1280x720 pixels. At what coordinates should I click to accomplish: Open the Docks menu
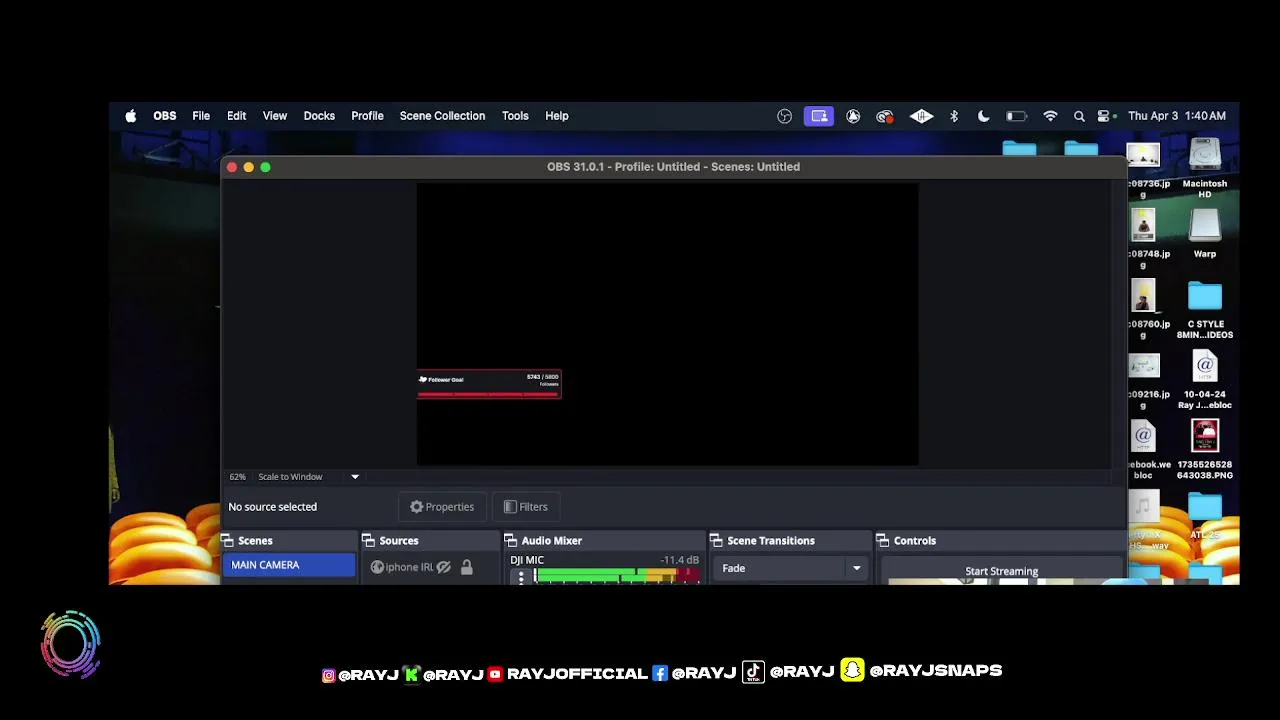(x=319, y=116)
